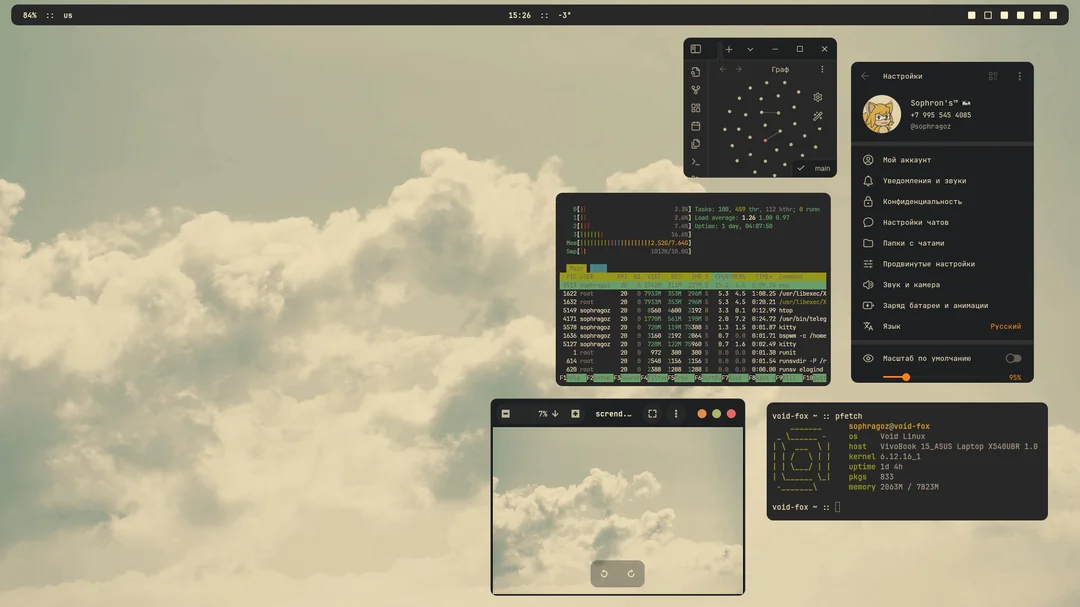Screen dimensions: 1080x607
Task: Open the terminal icon in Obsidian's sidebar
Action: coord(696,162)
